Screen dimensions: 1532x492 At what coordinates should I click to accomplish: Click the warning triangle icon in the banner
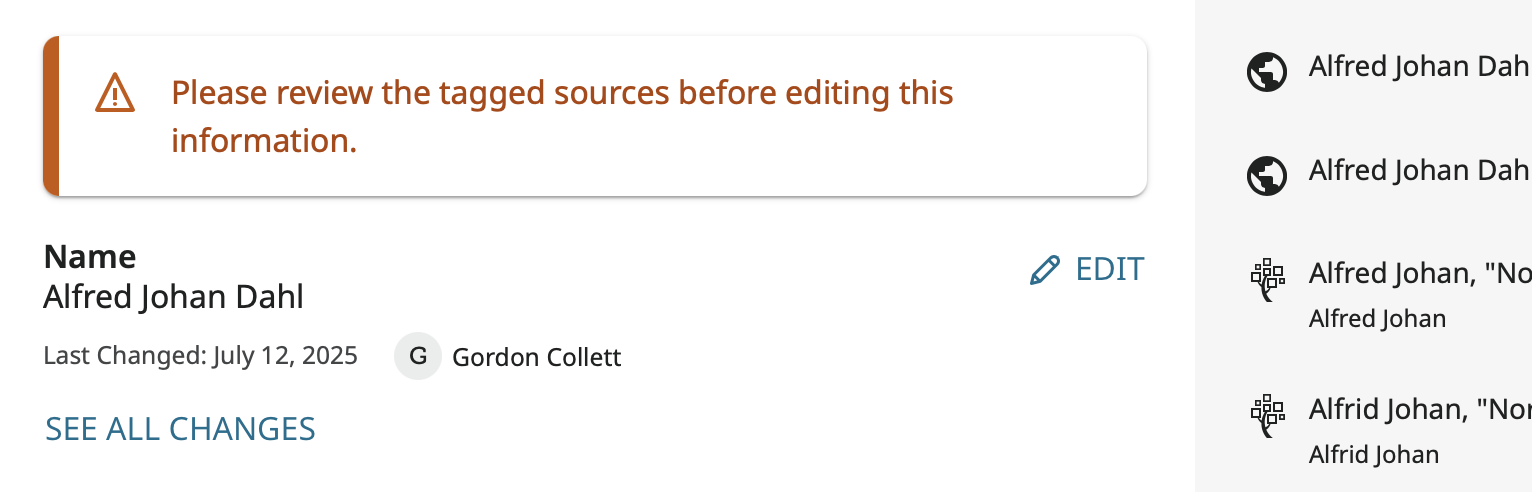coord(115,93)
